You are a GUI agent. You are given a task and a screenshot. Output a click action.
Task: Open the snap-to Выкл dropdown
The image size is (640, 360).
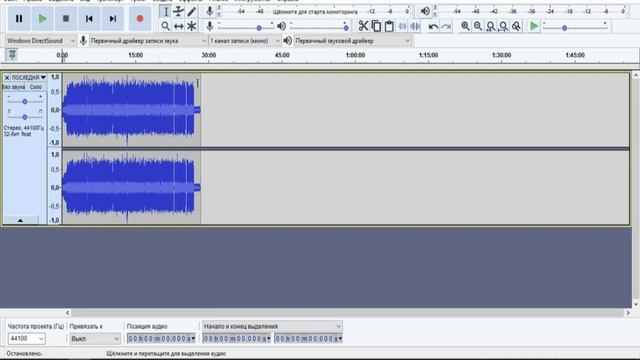[94, 338]
